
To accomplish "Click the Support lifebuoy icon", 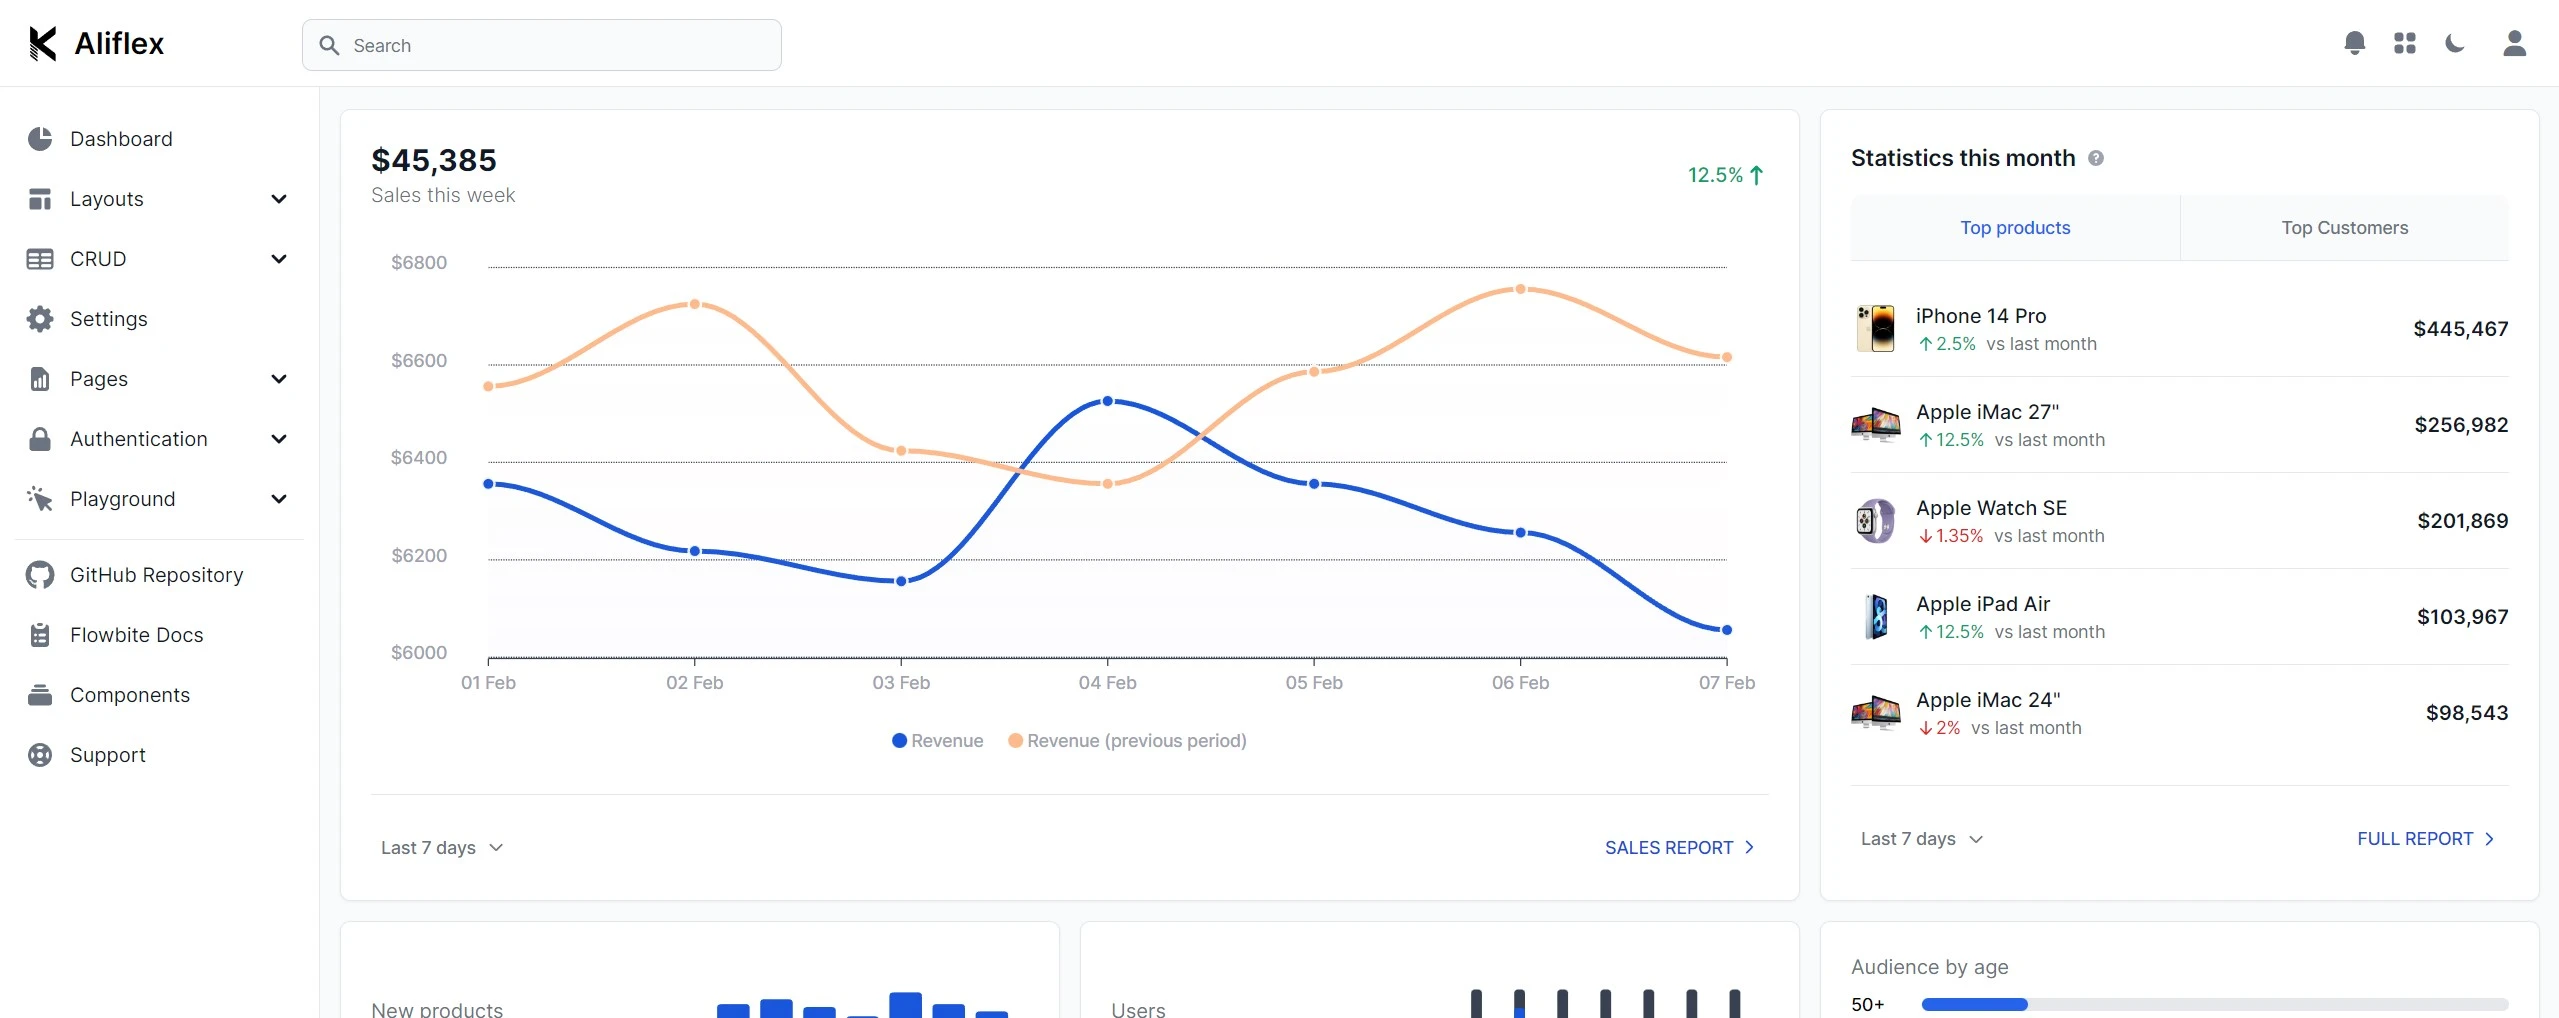I will pyautogui.click(x=40, y=755).
